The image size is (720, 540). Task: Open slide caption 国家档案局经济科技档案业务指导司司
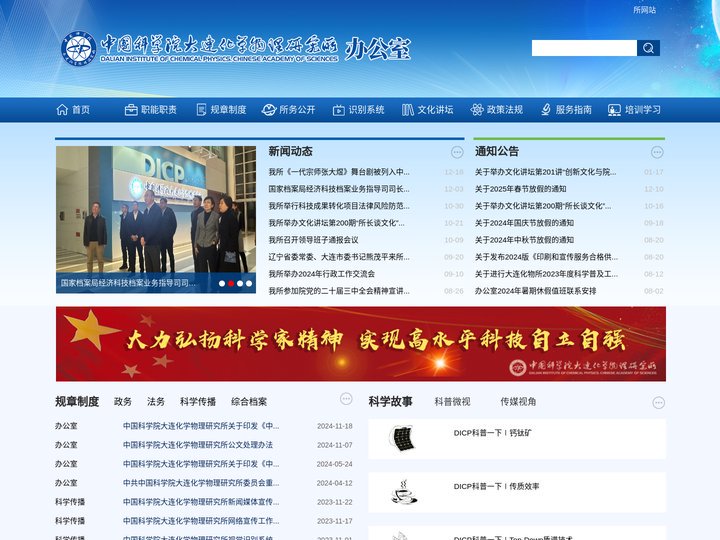[x=128, y=283]
